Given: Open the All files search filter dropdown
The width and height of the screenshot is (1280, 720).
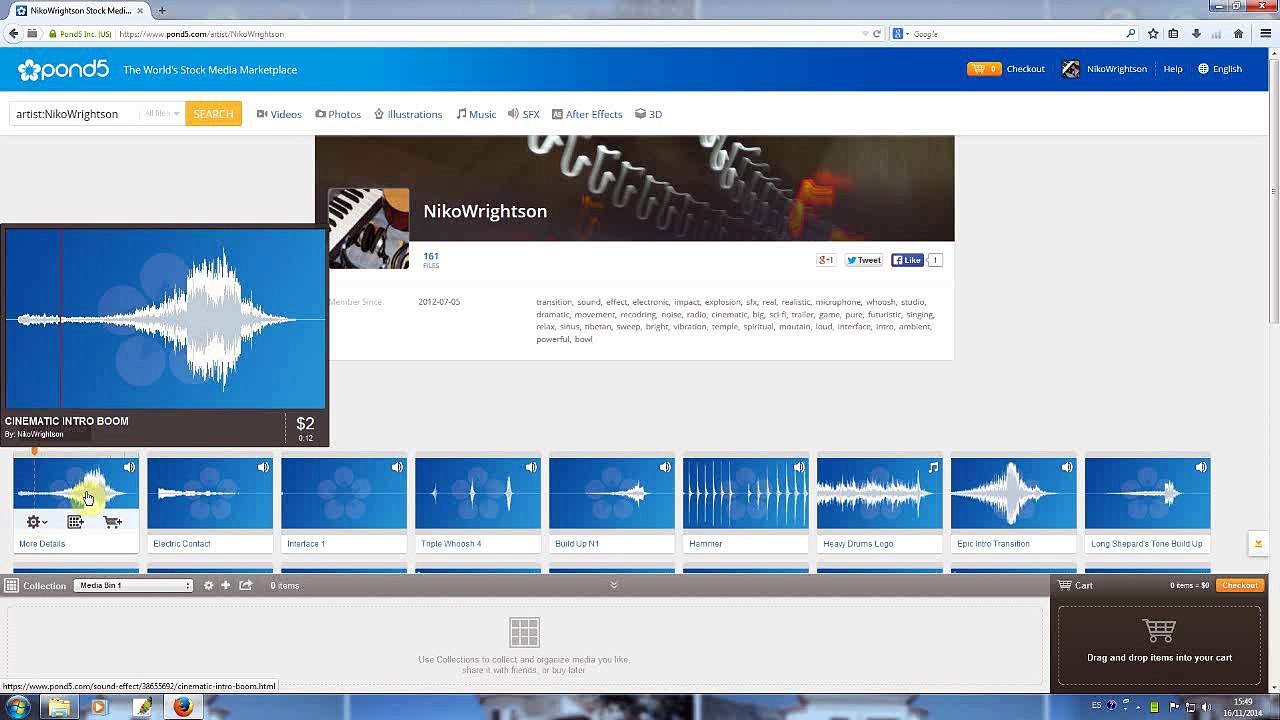Looking at the screenshot, I should (x=161, y=114).
